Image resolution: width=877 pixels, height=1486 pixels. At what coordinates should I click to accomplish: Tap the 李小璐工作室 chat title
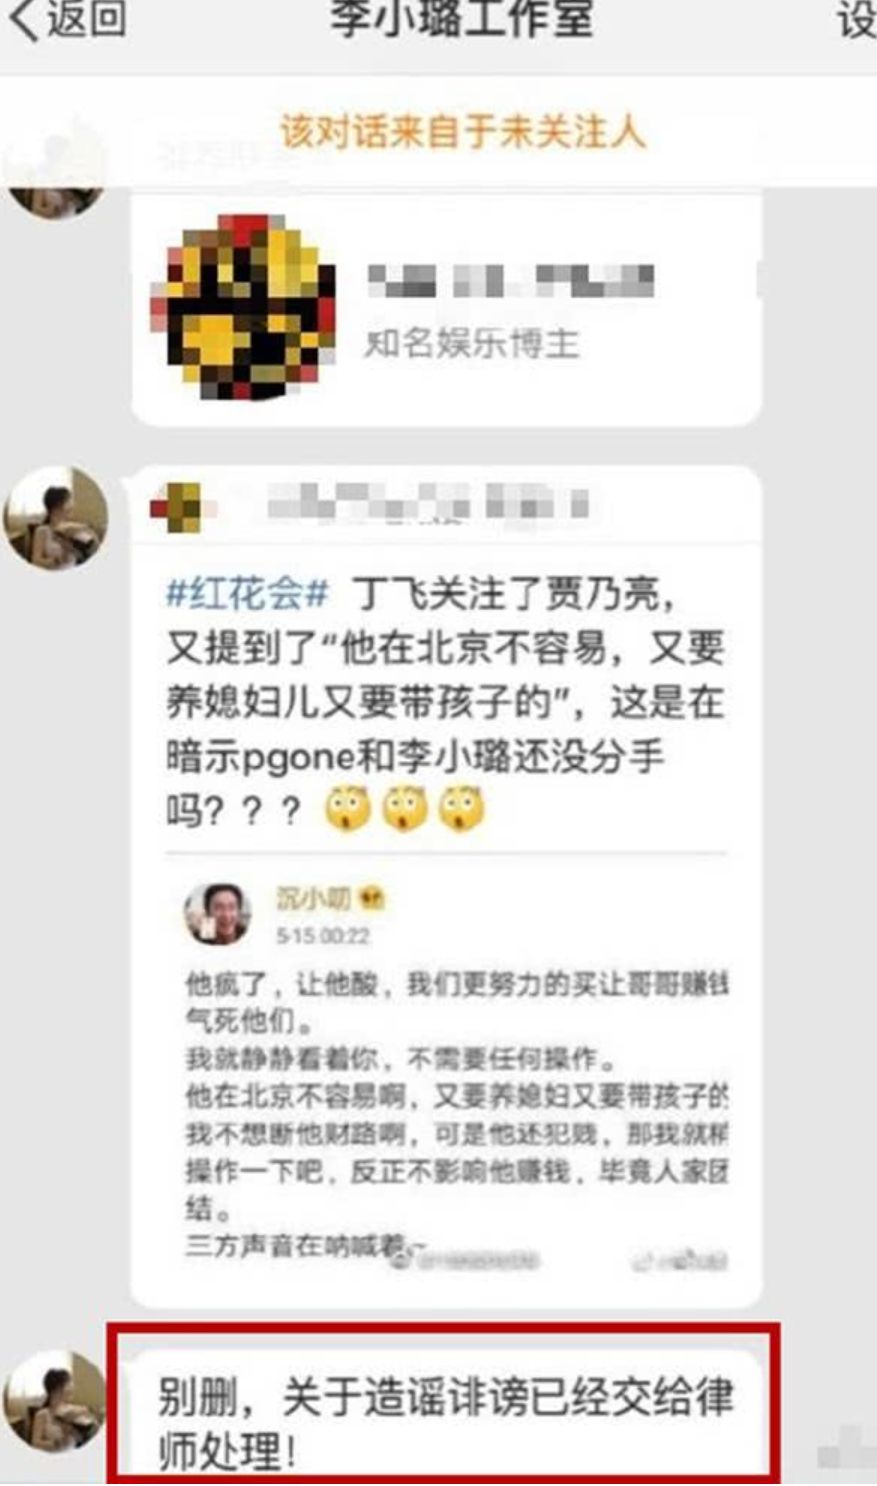[x=462, y=20]
